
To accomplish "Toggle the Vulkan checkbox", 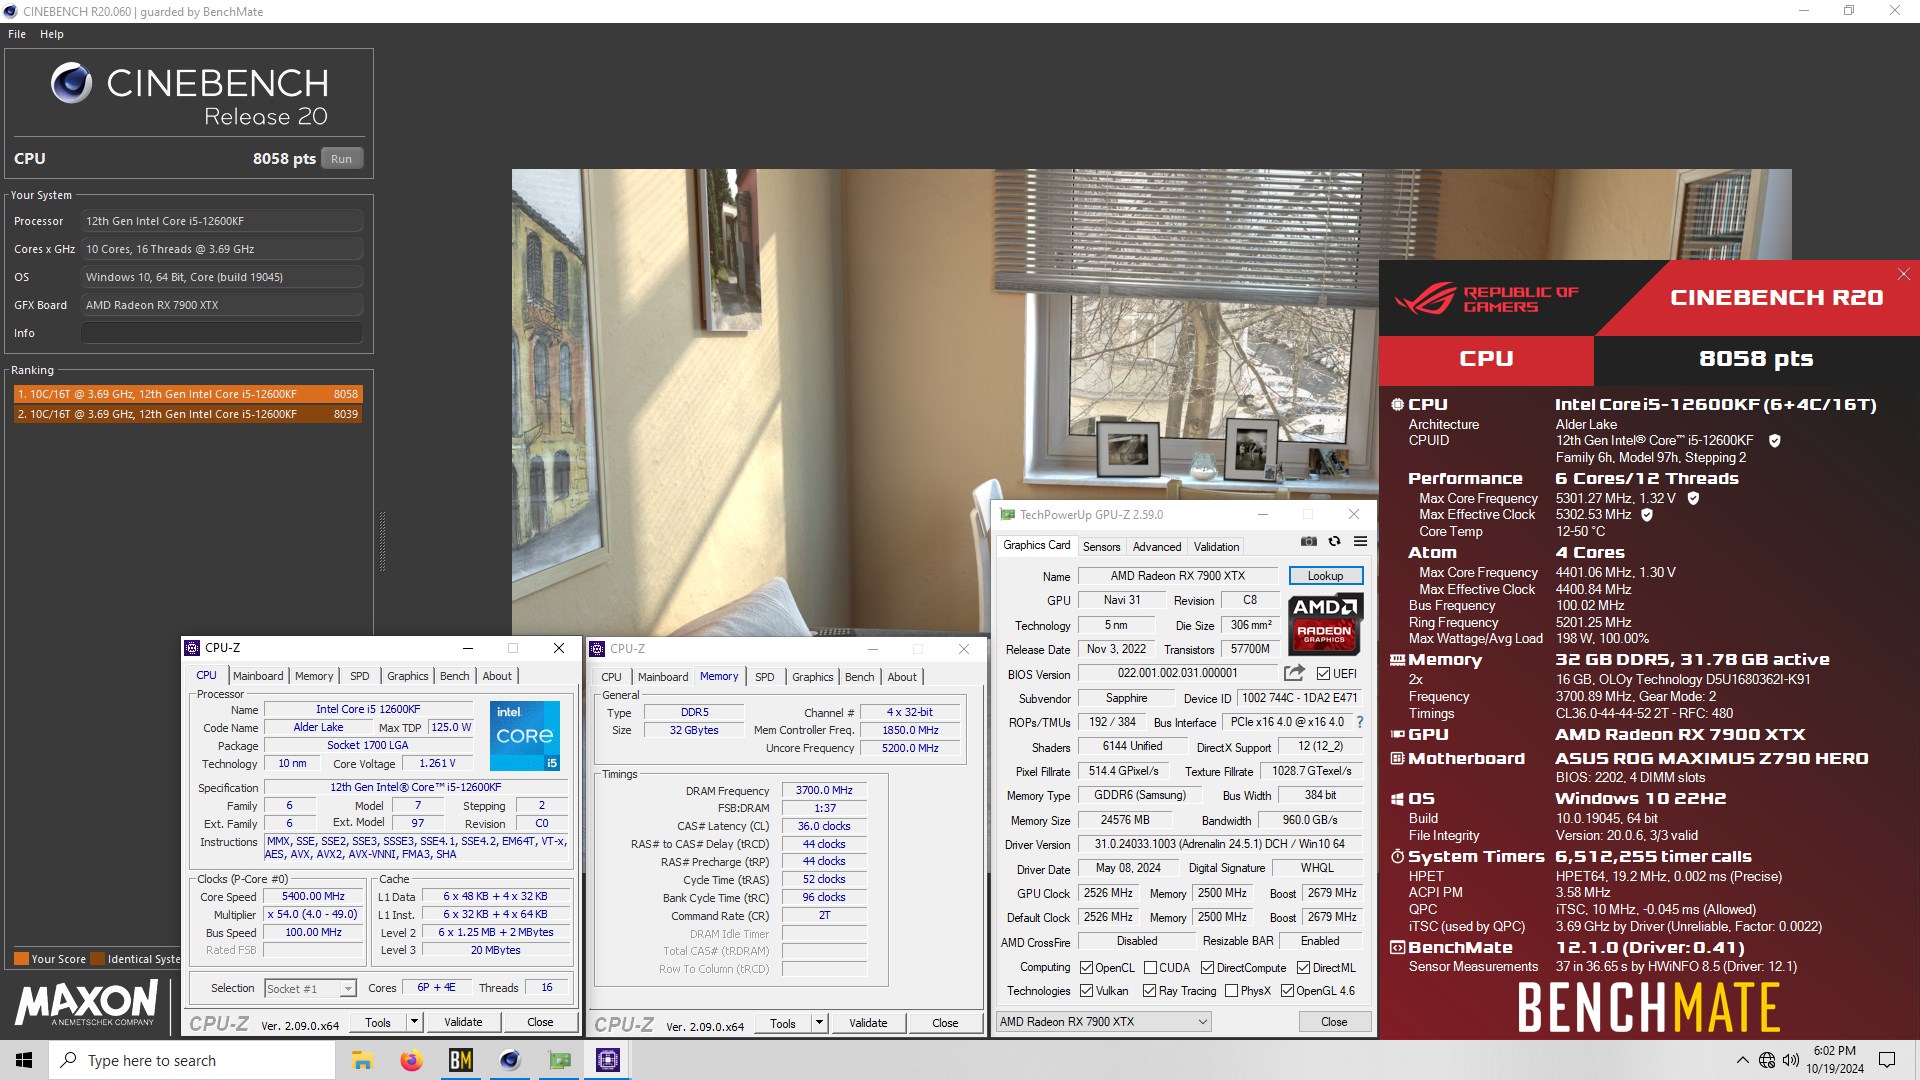I will click(x=1086, y=991).
